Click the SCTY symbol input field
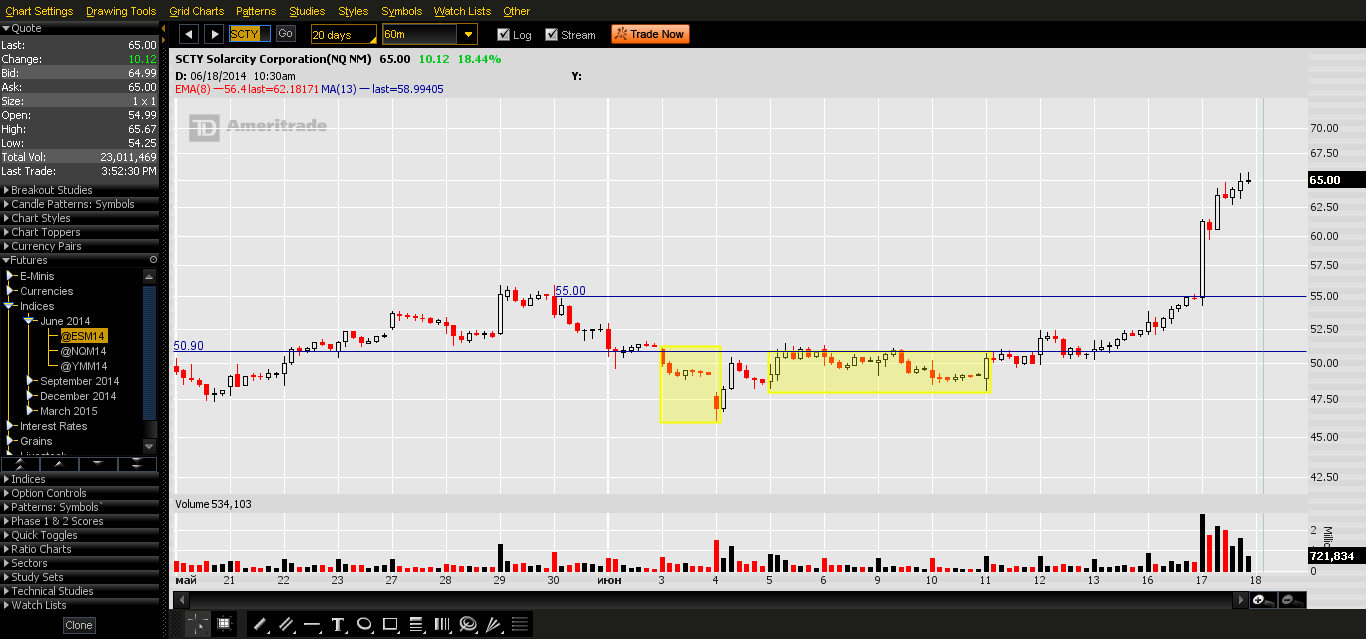Viewport: 1366px width, 639px height. coord(250,34)
